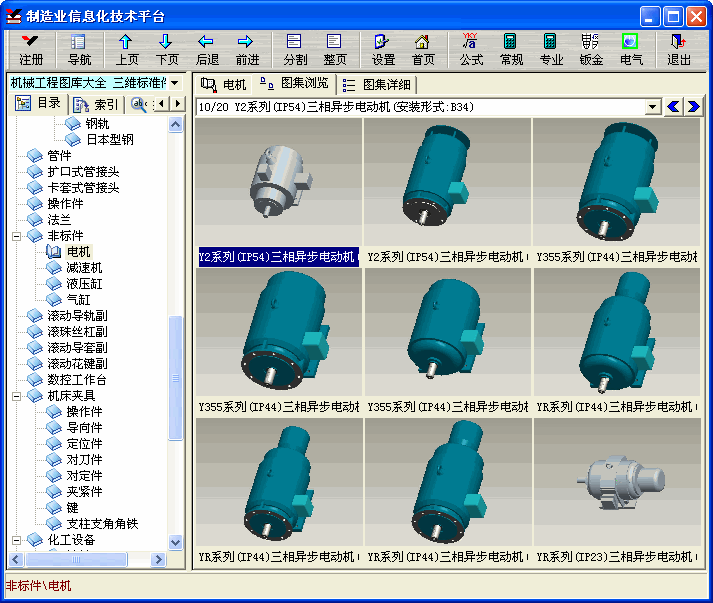Switch to the 图集详细 tab
The height and width of the screenshot is (603, 713).
pos(376,84)
